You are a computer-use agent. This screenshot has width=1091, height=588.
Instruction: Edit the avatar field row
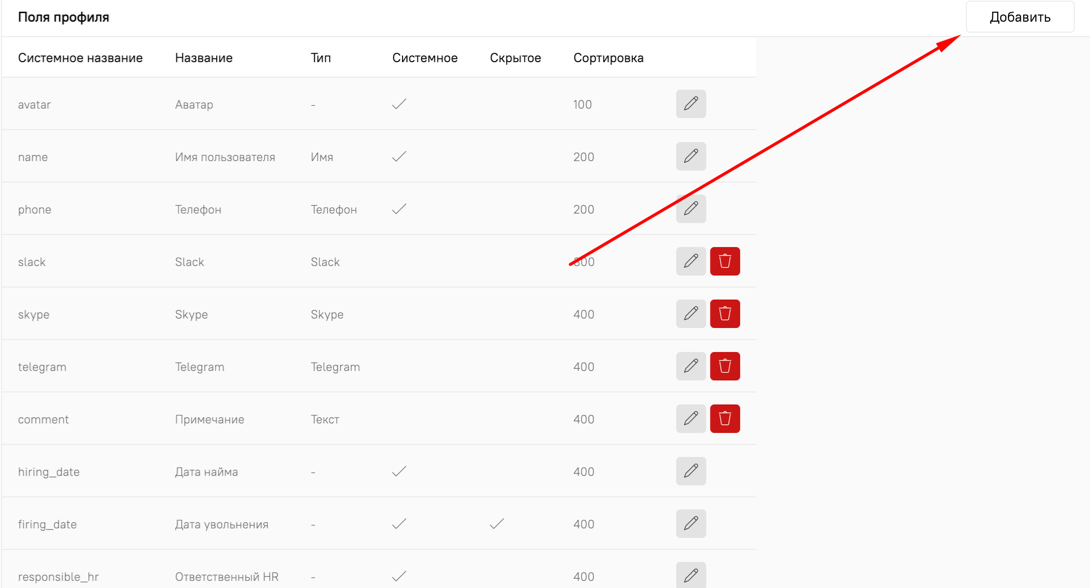tap(690, 104)
